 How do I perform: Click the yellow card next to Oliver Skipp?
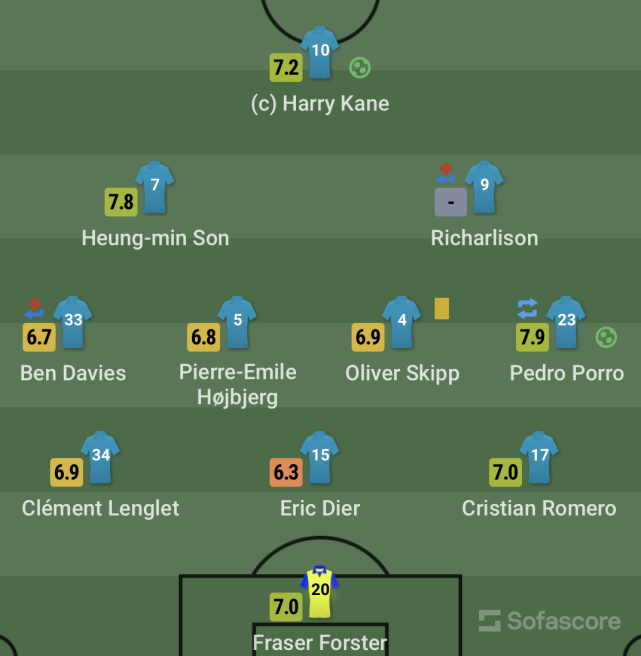(x=442, y=309)
